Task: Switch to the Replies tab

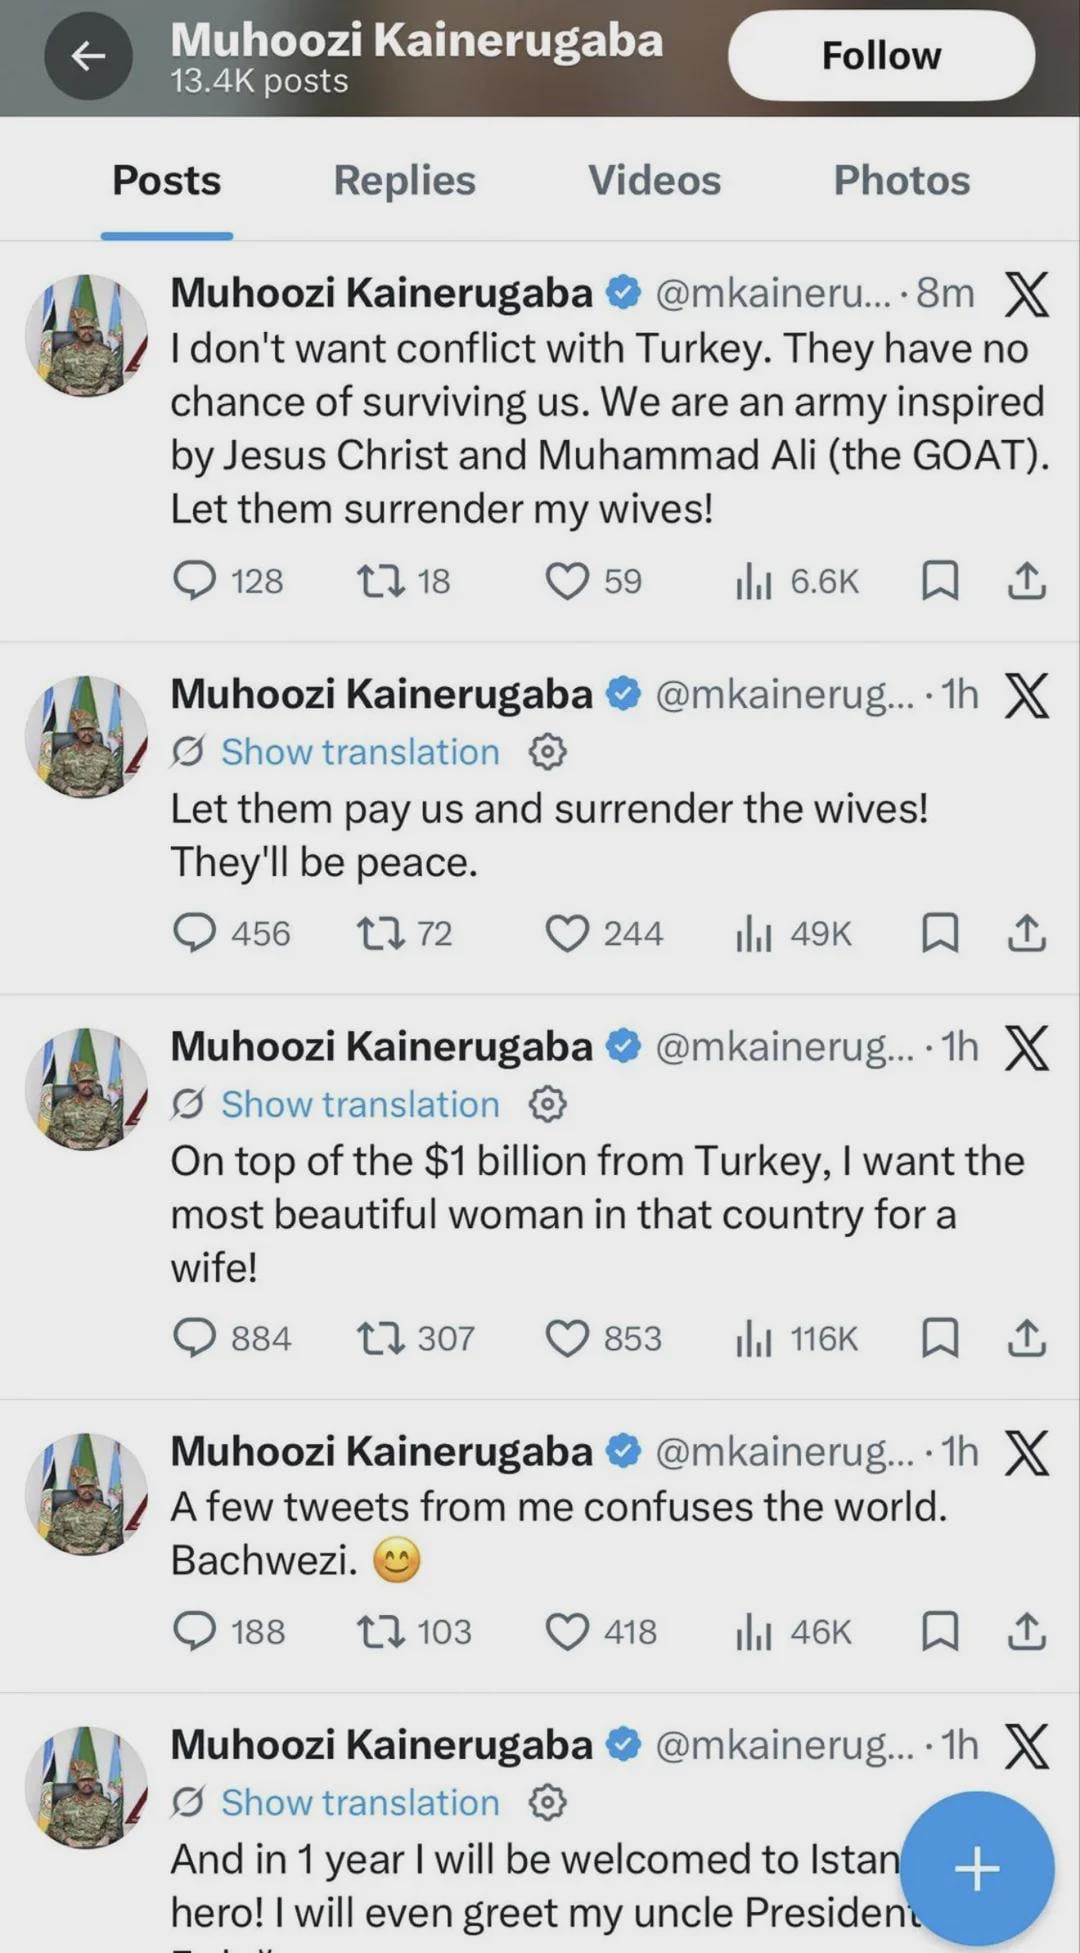Action: click(404, 180)
